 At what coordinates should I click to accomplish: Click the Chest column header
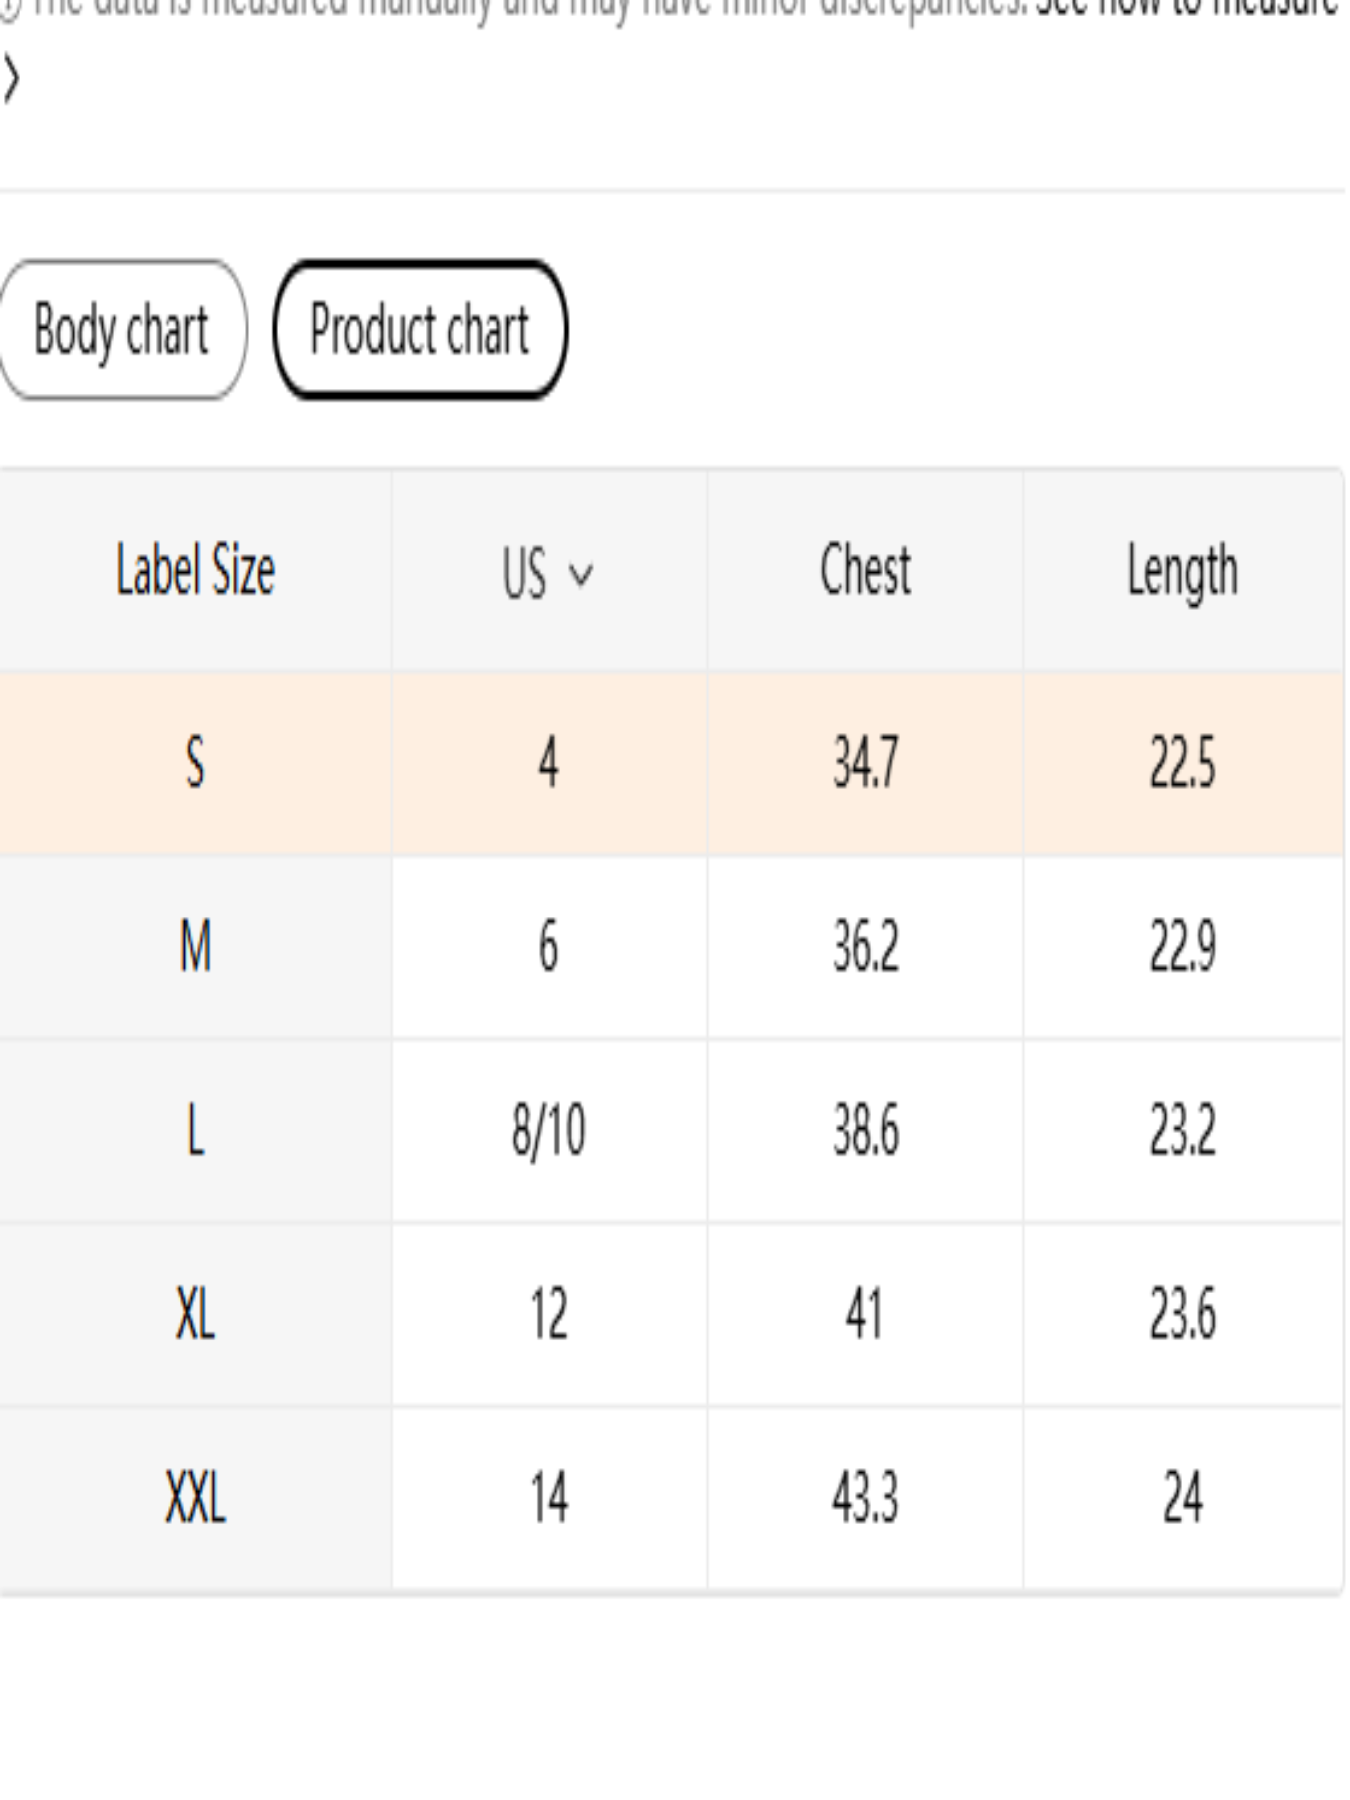(865, 571)
